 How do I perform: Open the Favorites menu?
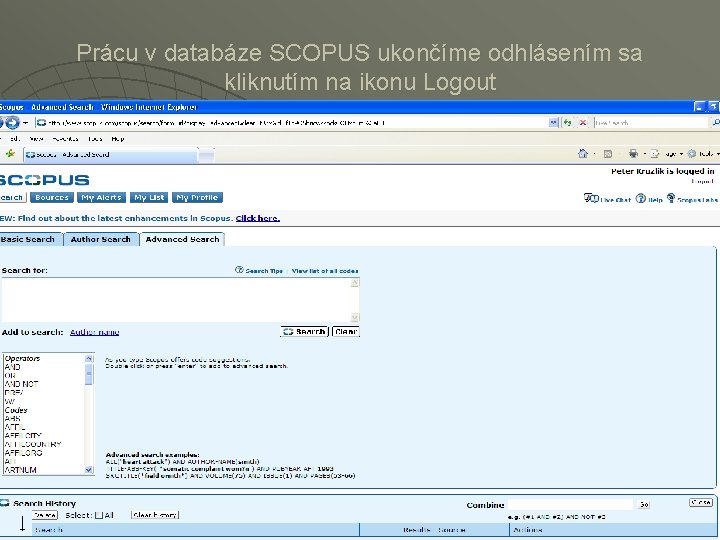tap(65, 139)
